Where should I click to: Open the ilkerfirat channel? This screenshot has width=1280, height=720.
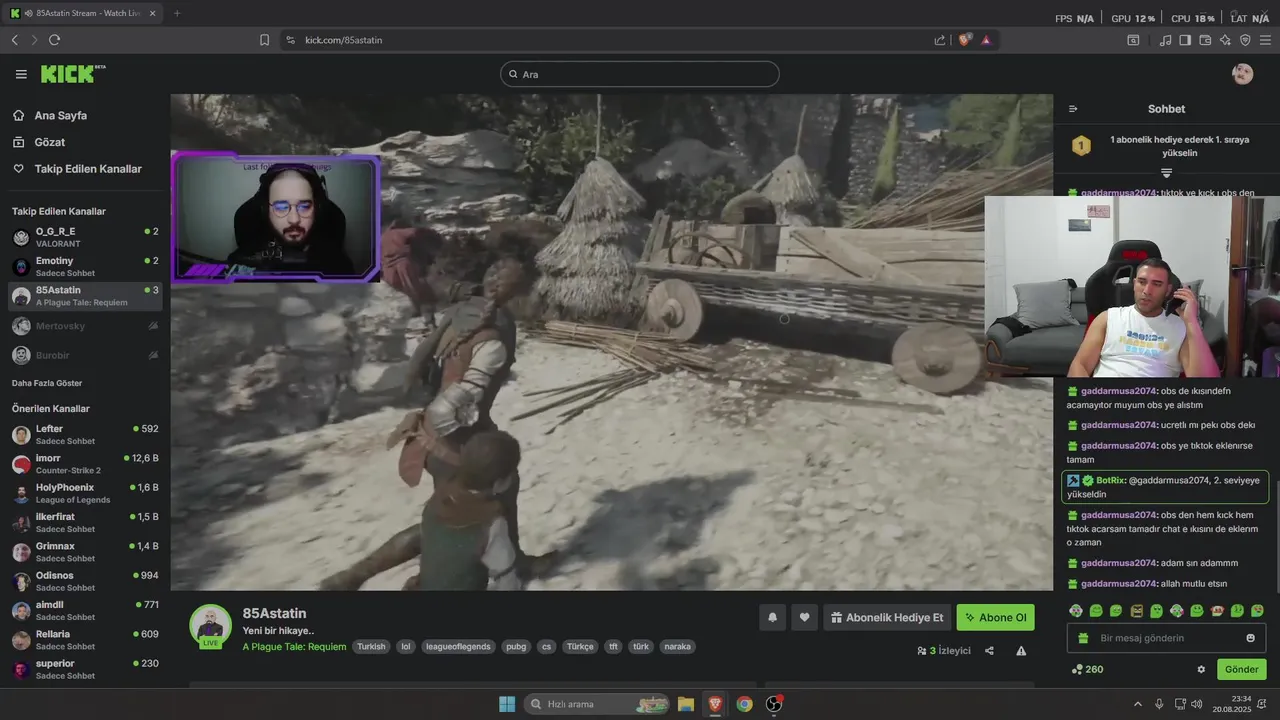click(85, 522)
